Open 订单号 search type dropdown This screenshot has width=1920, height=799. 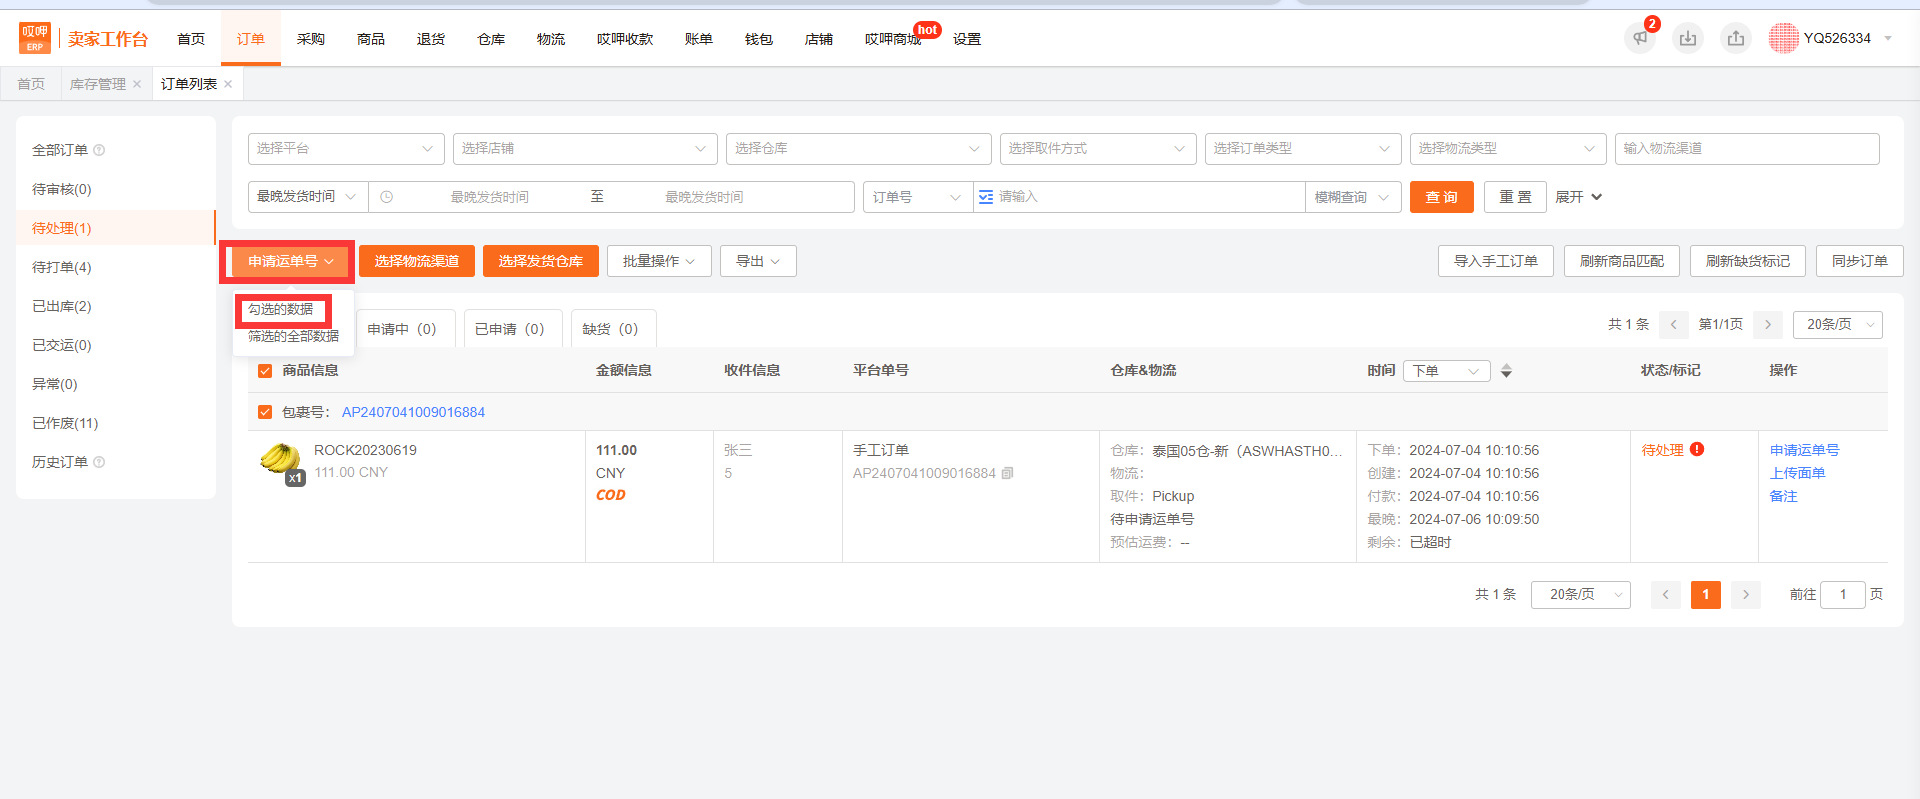[918, 197]
